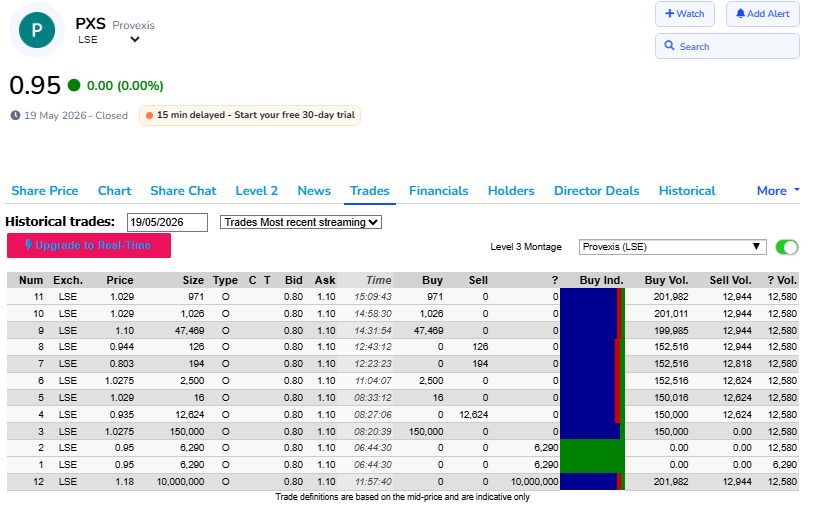This screenshot has height=510, width=815.
Task: Click the buy volume 201,011 in trade 10
Action: click(x=671, y=314)
